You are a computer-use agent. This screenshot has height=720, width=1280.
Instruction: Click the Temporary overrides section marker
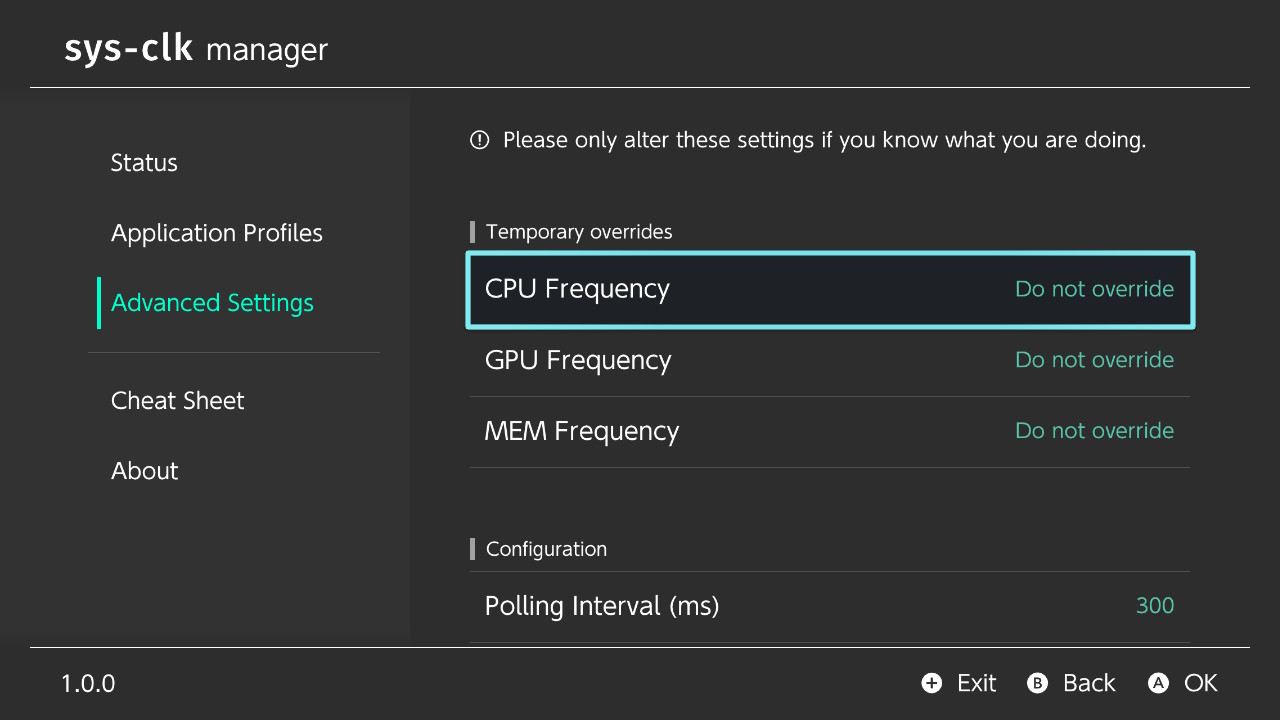tap(472, 231)
